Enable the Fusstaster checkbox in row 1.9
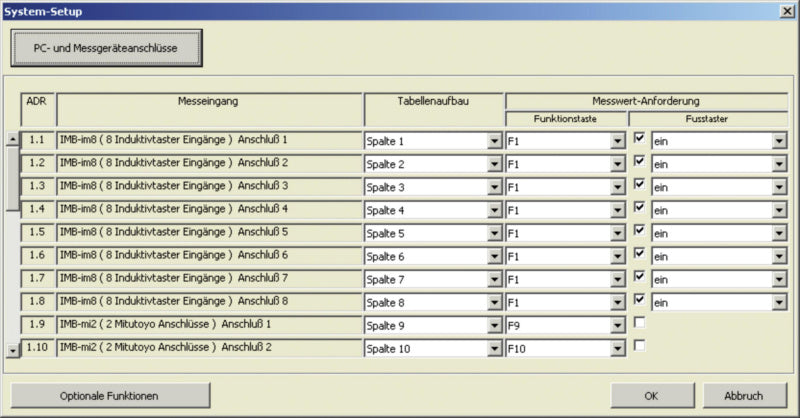This screenshot has width=800, height=418. point(639,323)
